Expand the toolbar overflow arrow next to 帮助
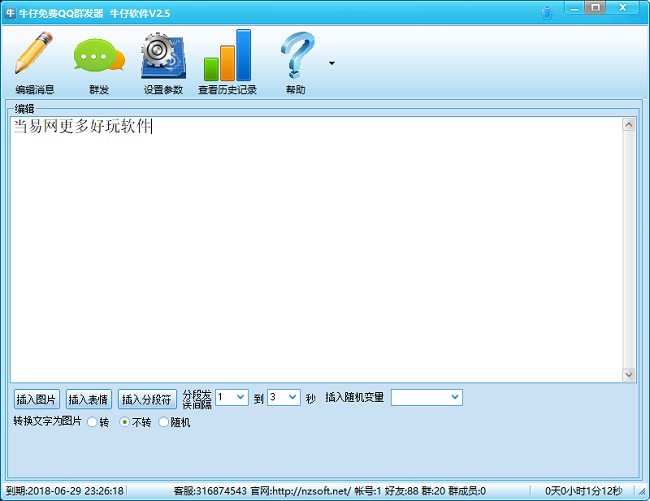Screen dimensions: 650x501 [x=332, y=63]
